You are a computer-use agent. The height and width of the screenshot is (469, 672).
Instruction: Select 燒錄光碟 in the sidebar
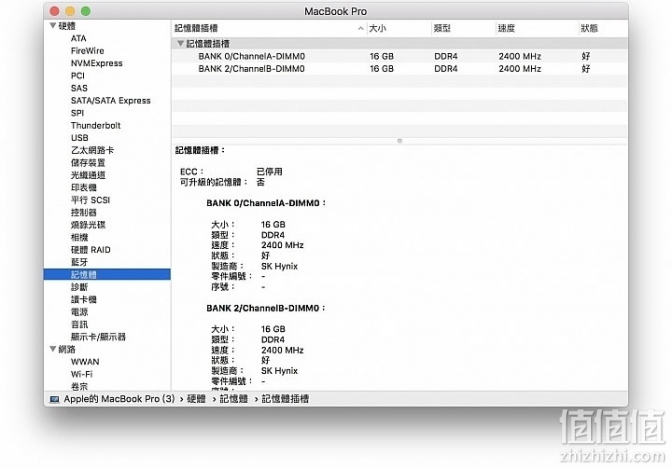(x=88, y=225)
